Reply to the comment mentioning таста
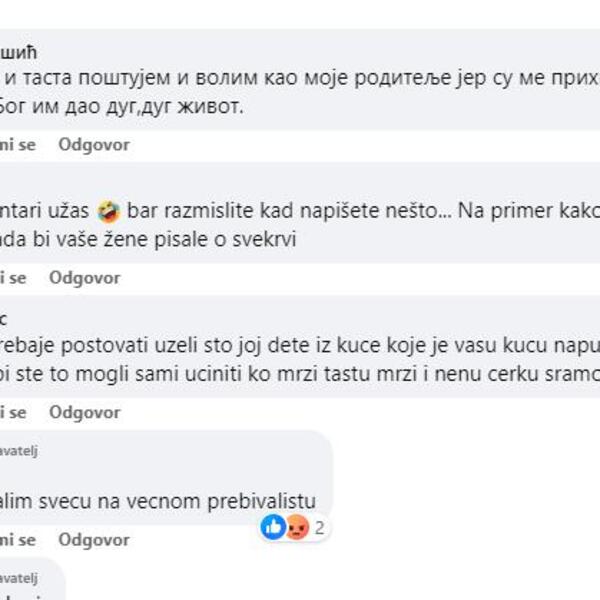 point(94,144)
